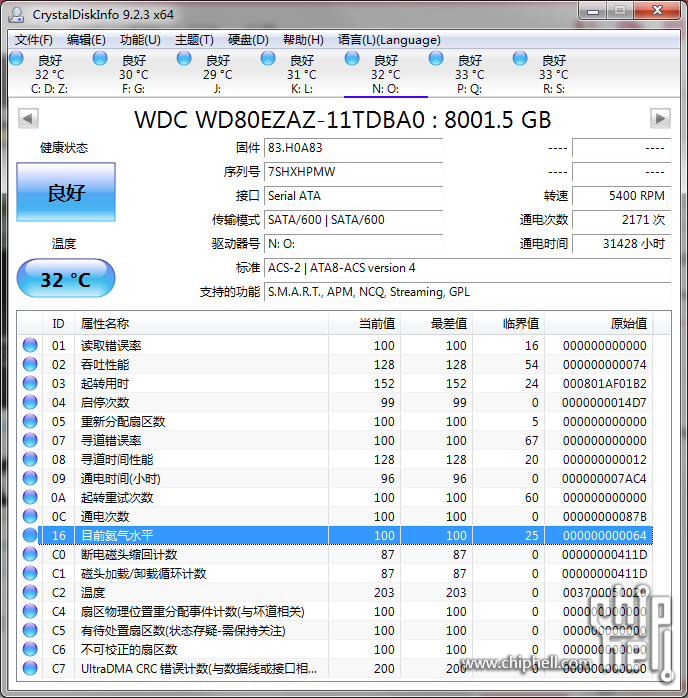The image size is (688, 698).
Task: Click the standard field ACS-2 | ATA8-ACS
Action: pos(468,268)
